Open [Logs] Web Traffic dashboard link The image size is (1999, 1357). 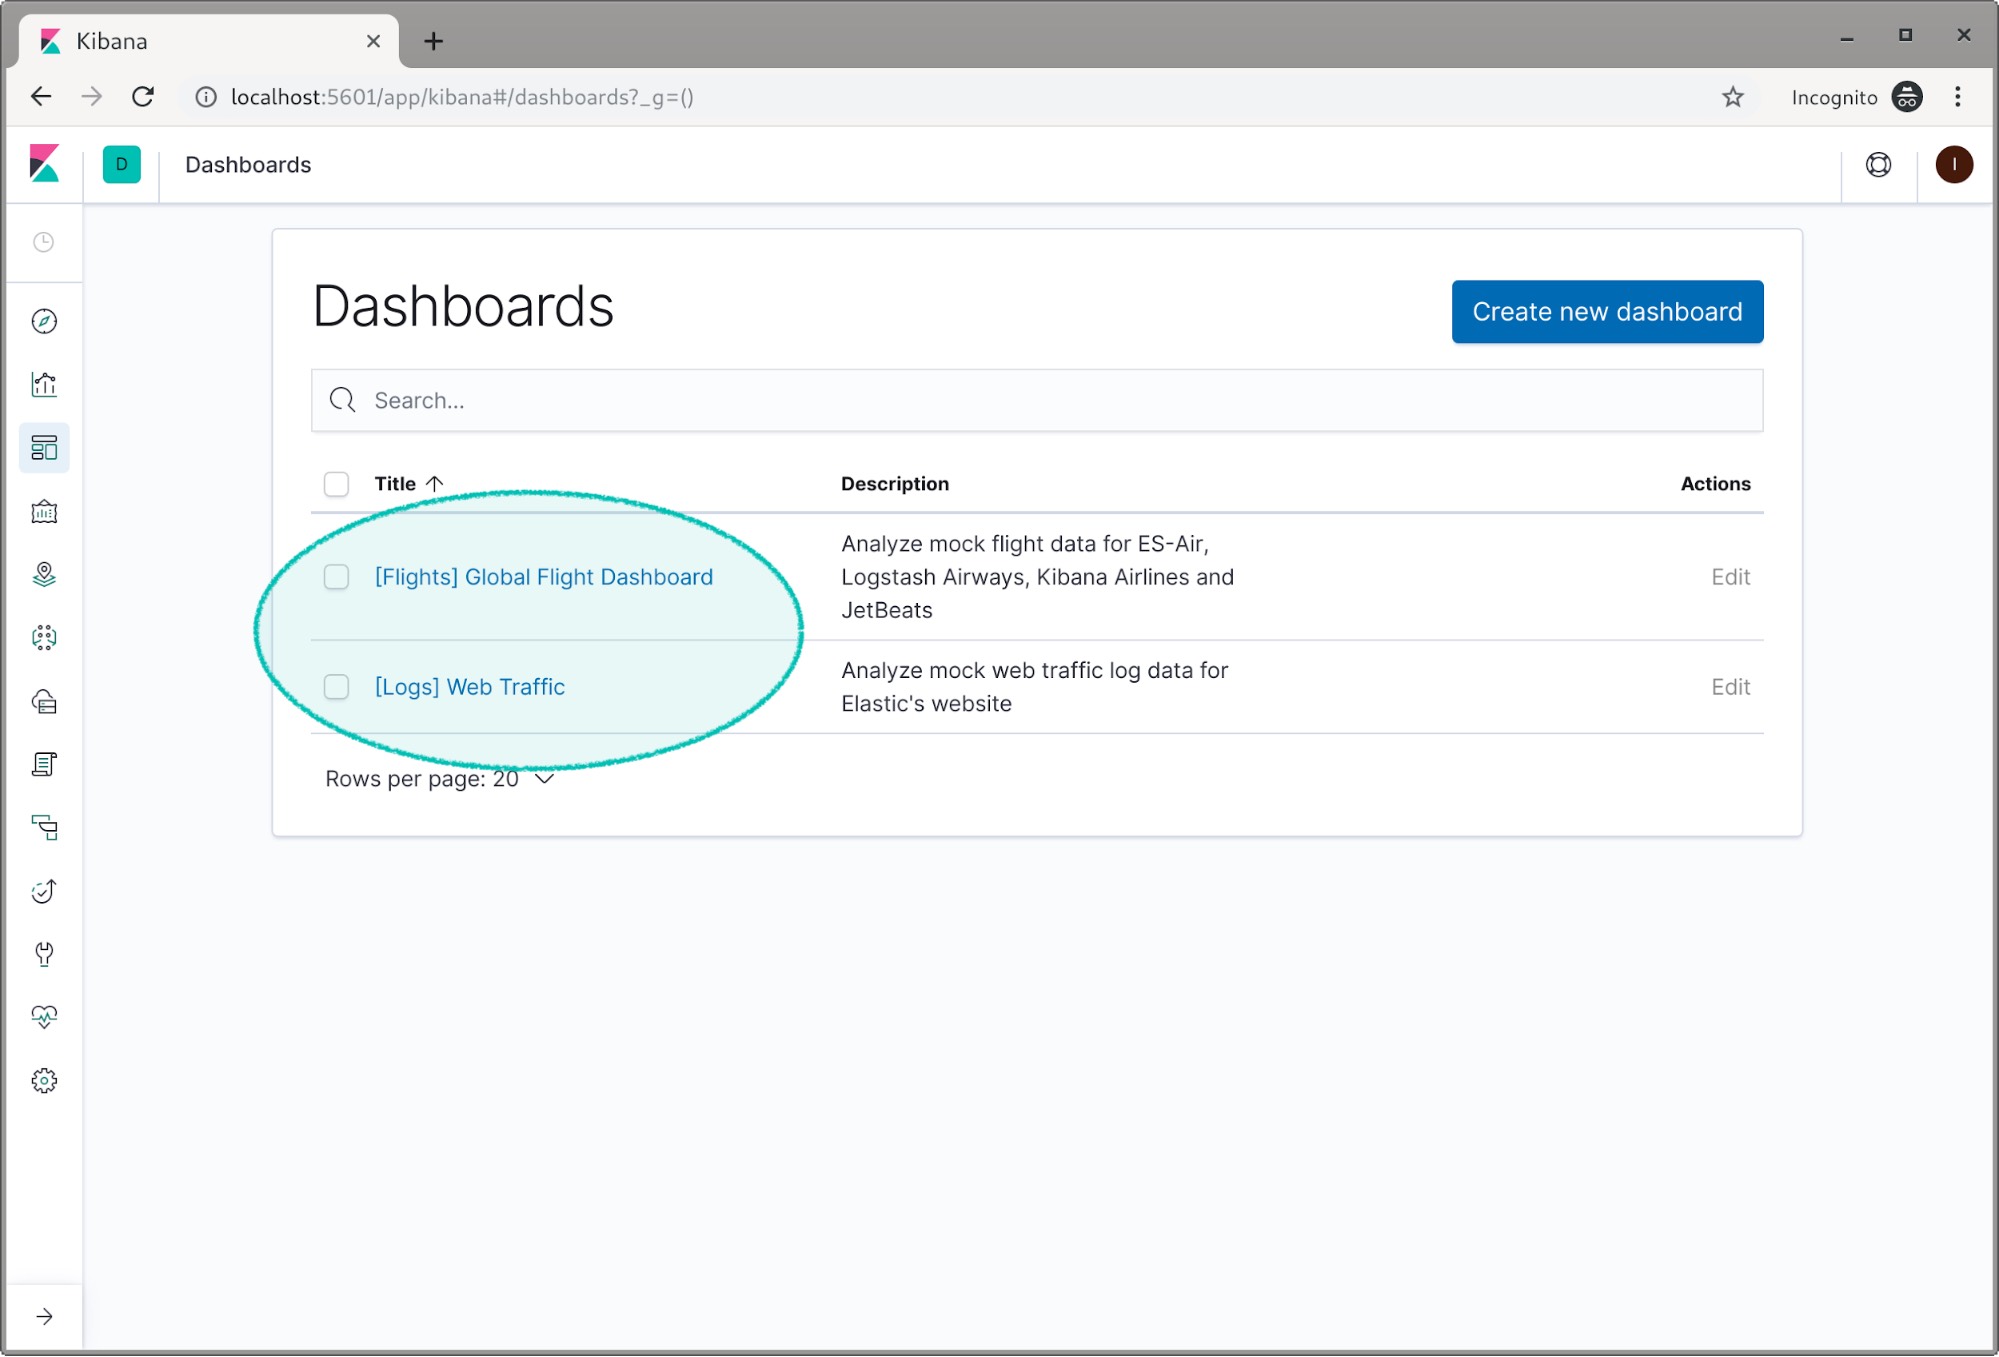[468, 686]
